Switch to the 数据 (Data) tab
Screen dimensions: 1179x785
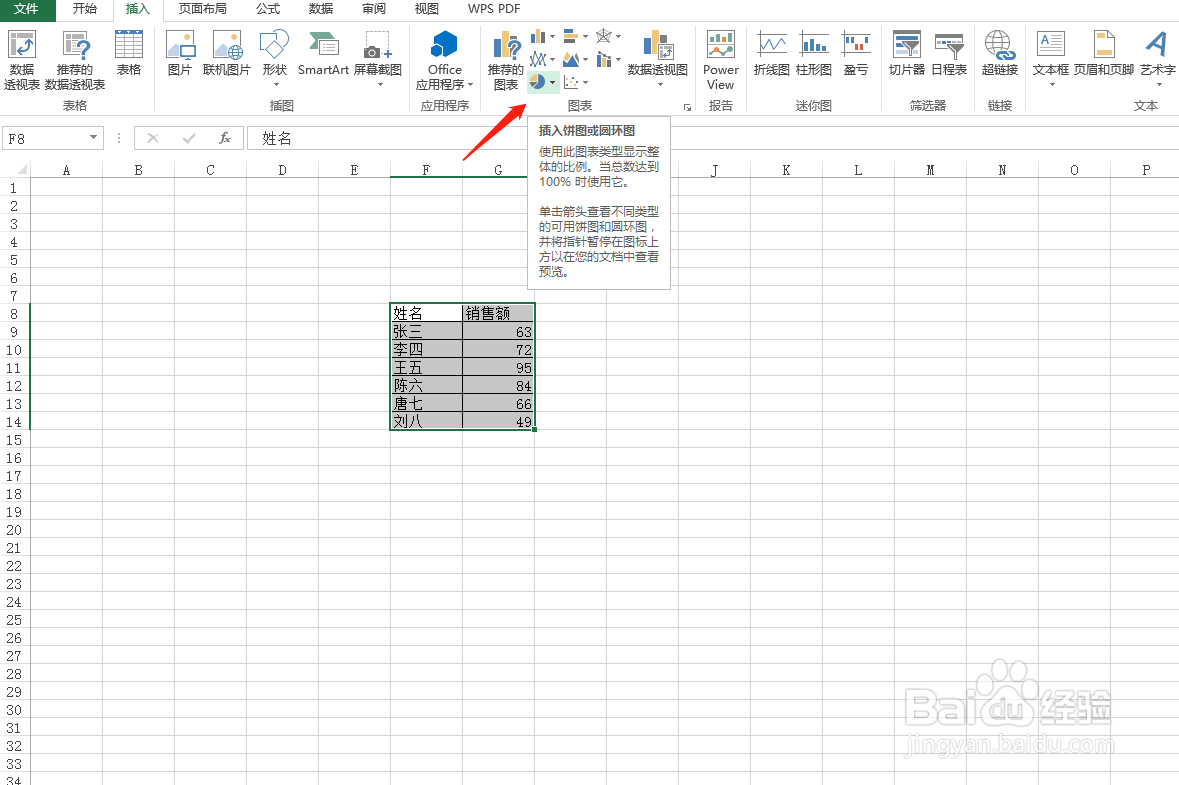pyautogui.click(x=321, y=9)
